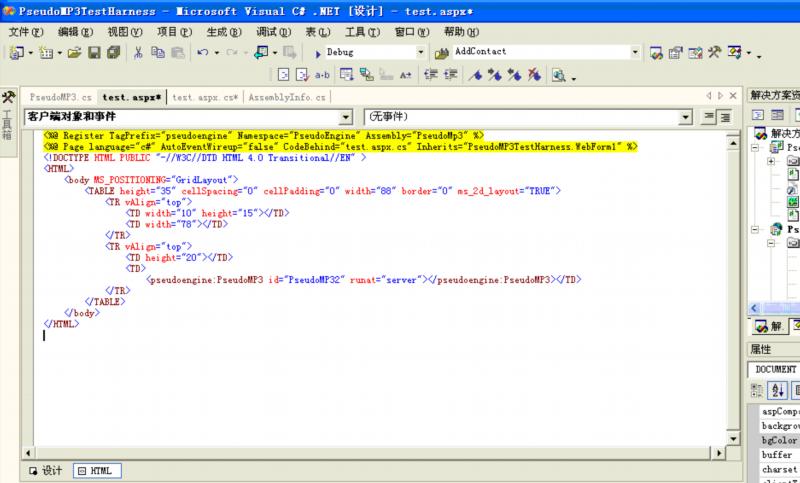Click the Navigate Backward icon
The width and height of the screenshot is (800, 483).
pyautogui.click(x=262, y=52)
